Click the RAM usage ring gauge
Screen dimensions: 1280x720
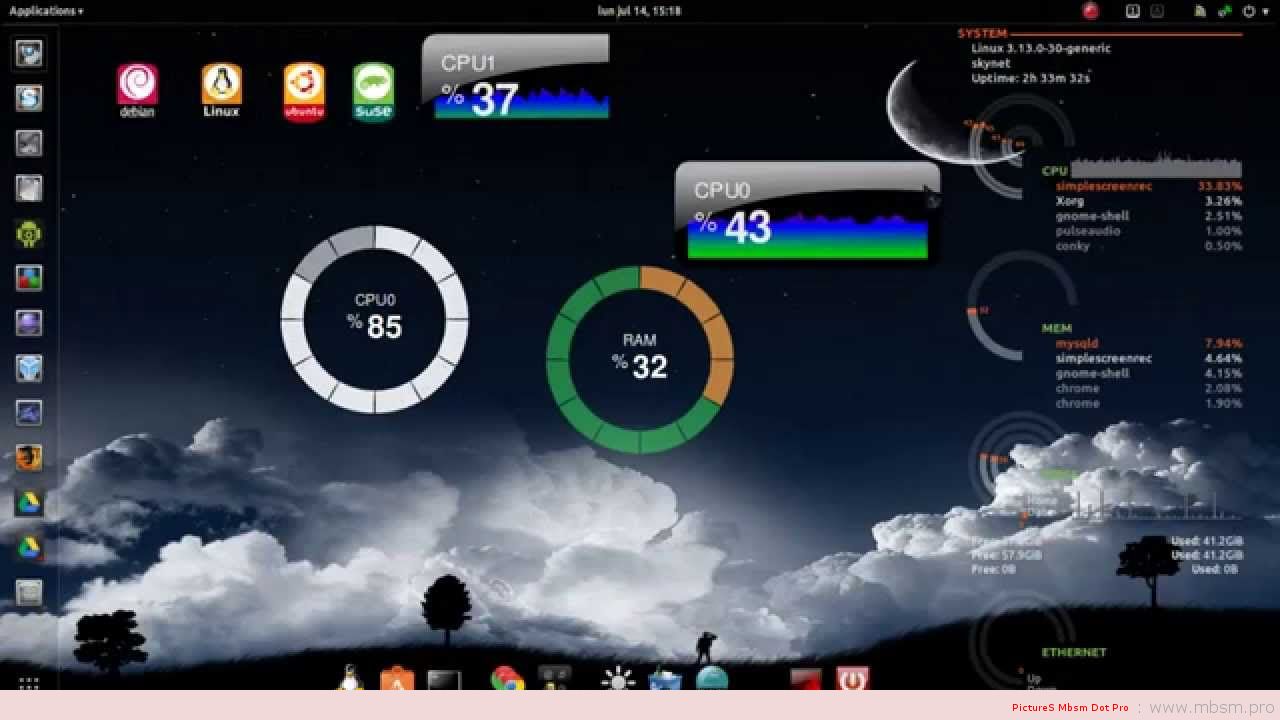click(x=640, y=358)
